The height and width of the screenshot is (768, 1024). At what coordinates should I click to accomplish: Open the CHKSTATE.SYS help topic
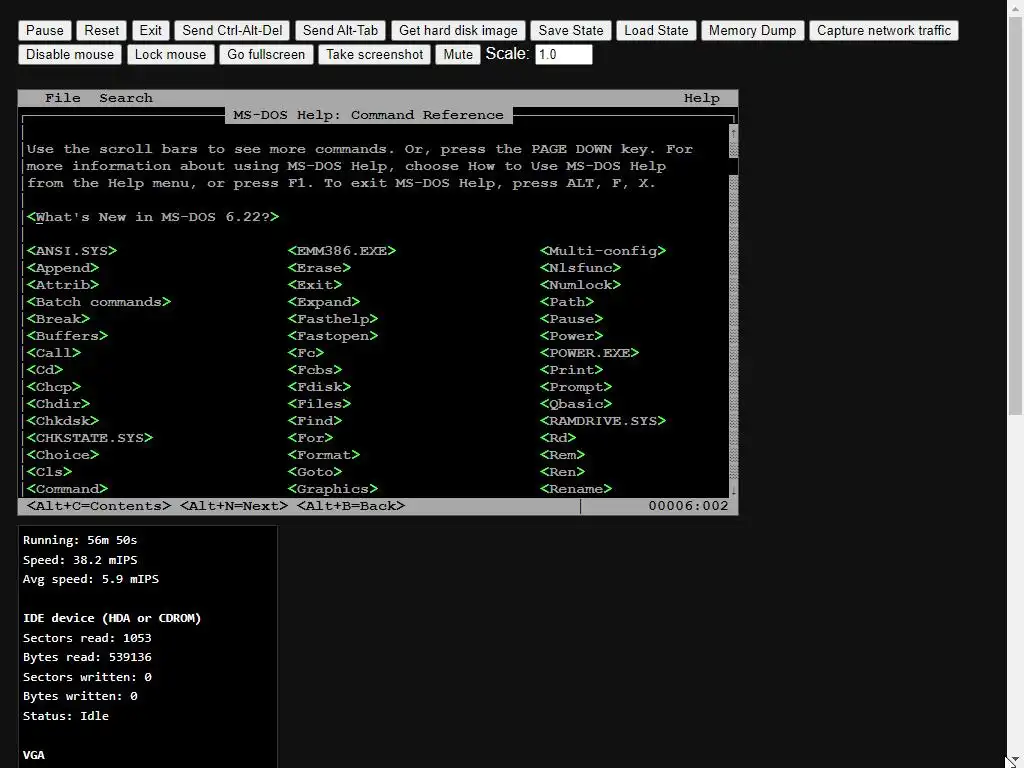(x=89, y=438)
